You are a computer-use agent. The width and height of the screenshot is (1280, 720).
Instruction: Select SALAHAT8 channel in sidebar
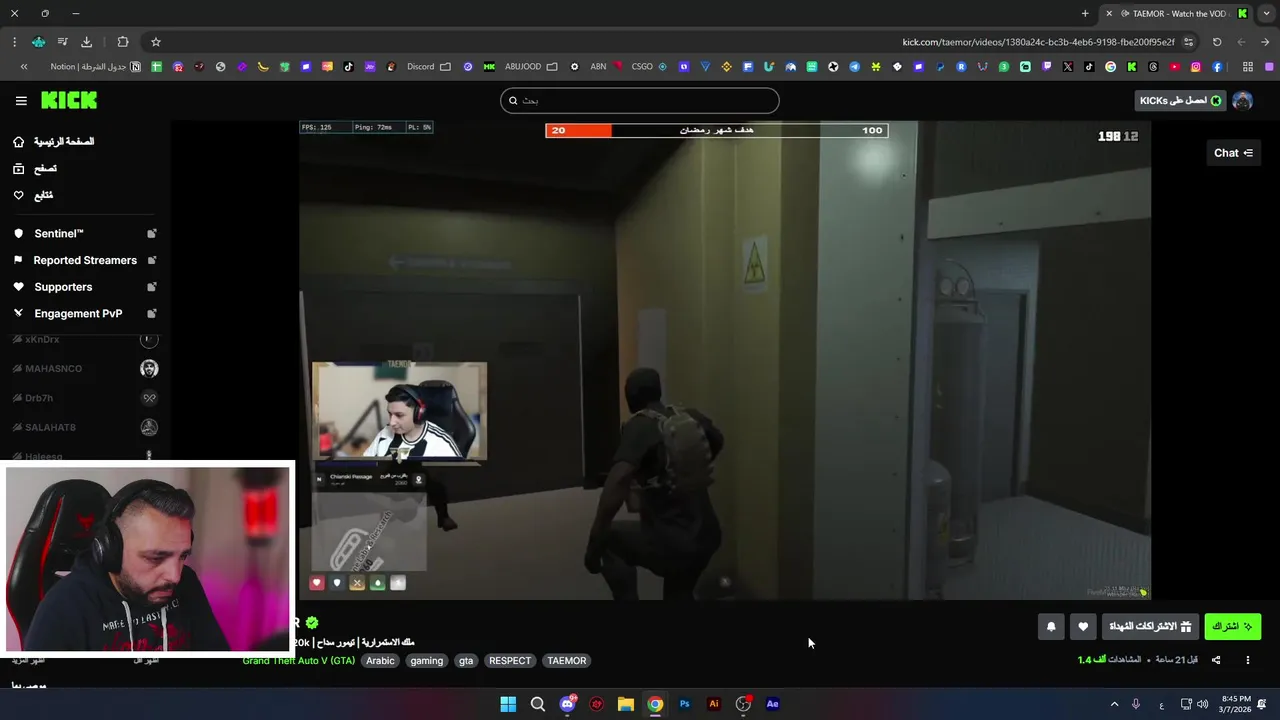[x=84, y=428]
